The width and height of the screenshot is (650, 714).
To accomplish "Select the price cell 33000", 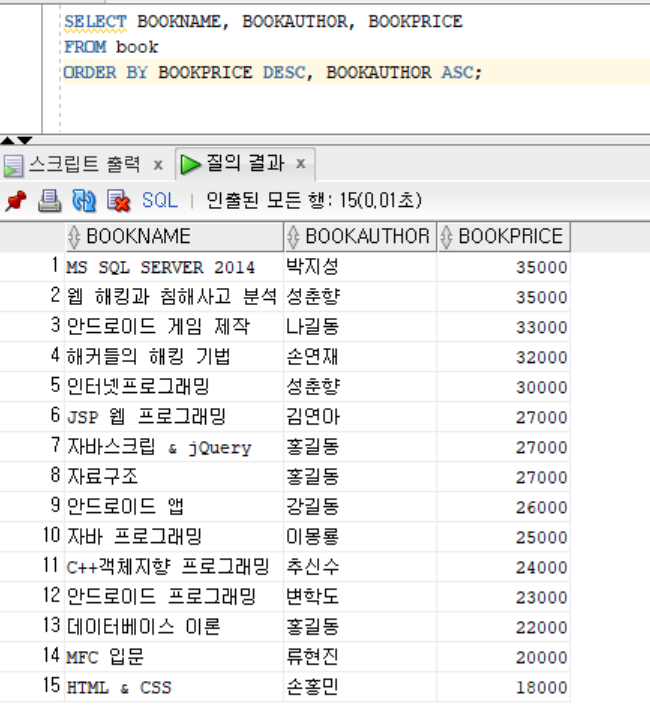I will 503,327.
